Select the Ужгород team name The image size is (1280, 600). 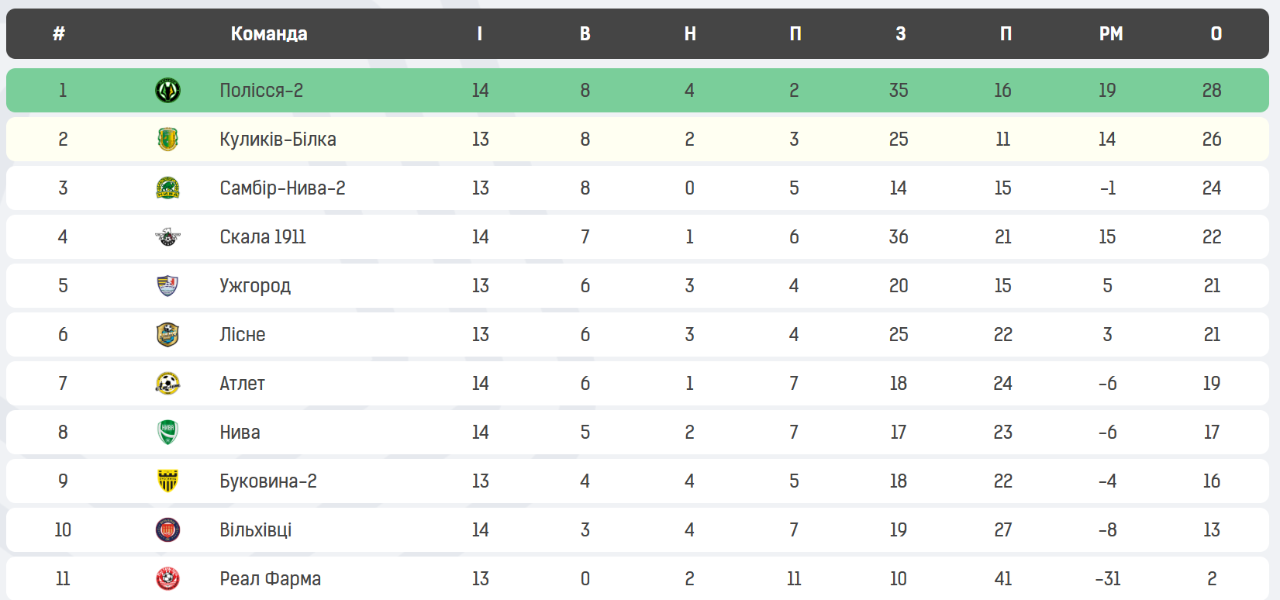click(255, 286)
